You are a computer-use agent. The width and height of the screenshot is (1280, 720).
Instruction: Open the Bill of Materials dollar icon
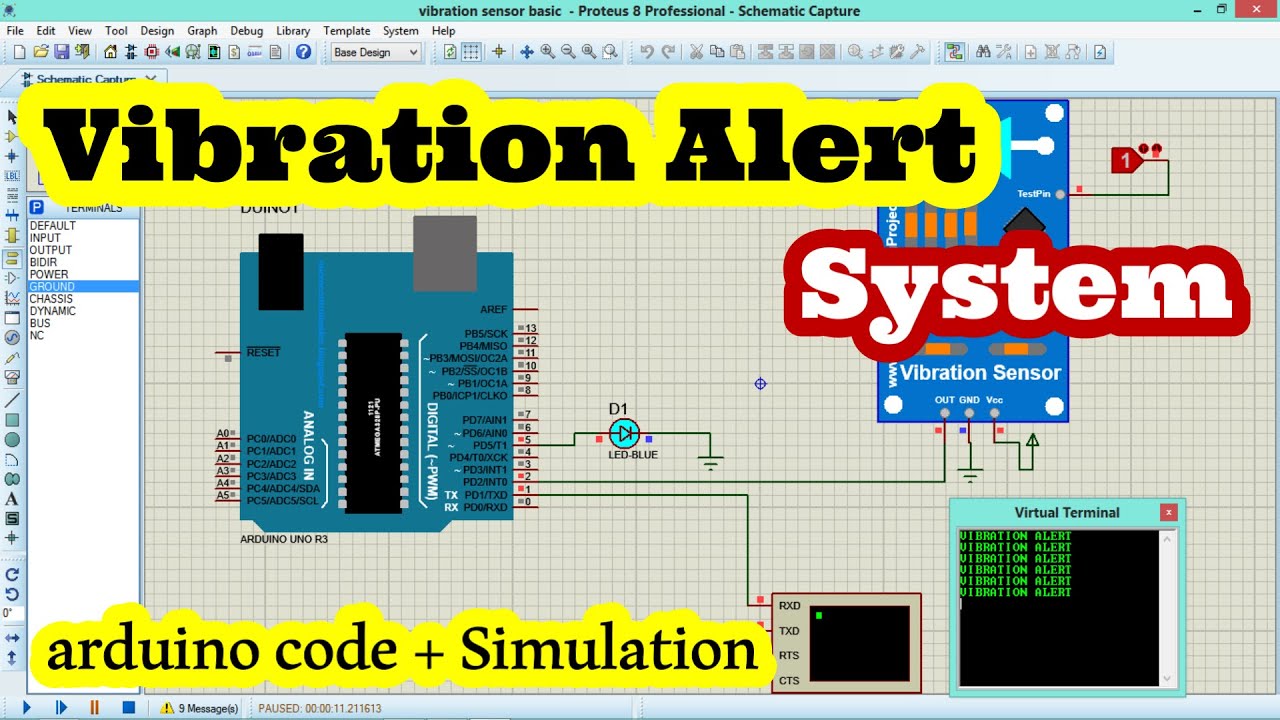coord(234,52)
